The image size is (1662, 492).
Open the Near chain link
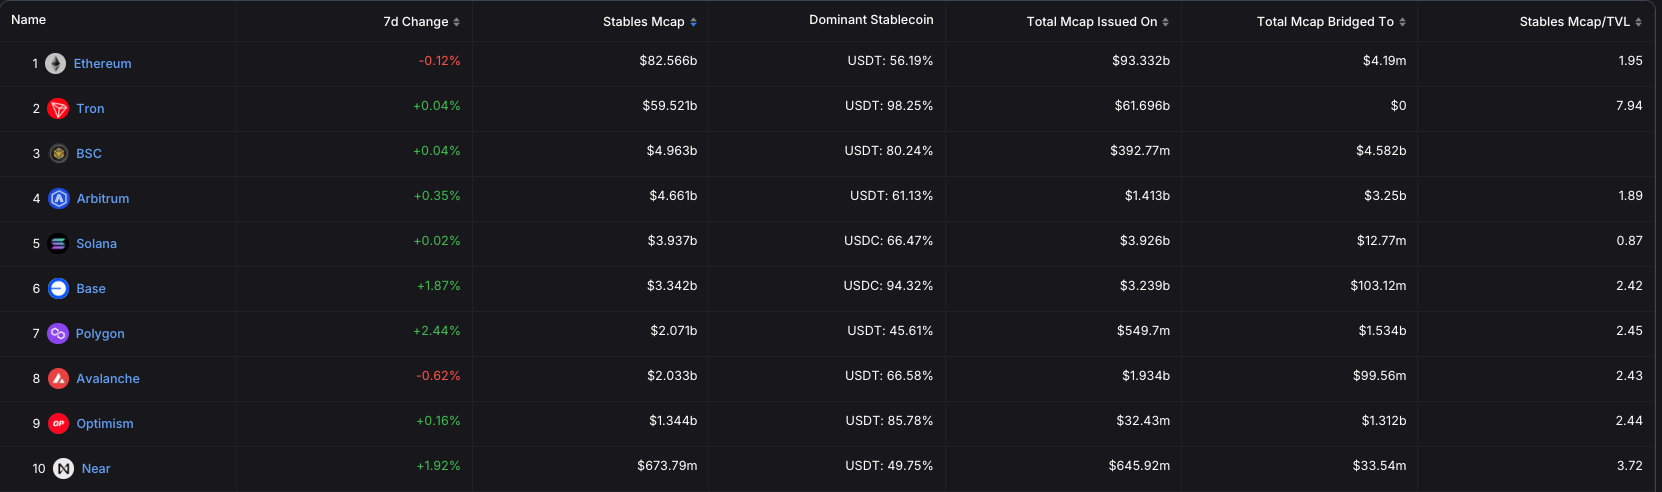tap(96, 469)
